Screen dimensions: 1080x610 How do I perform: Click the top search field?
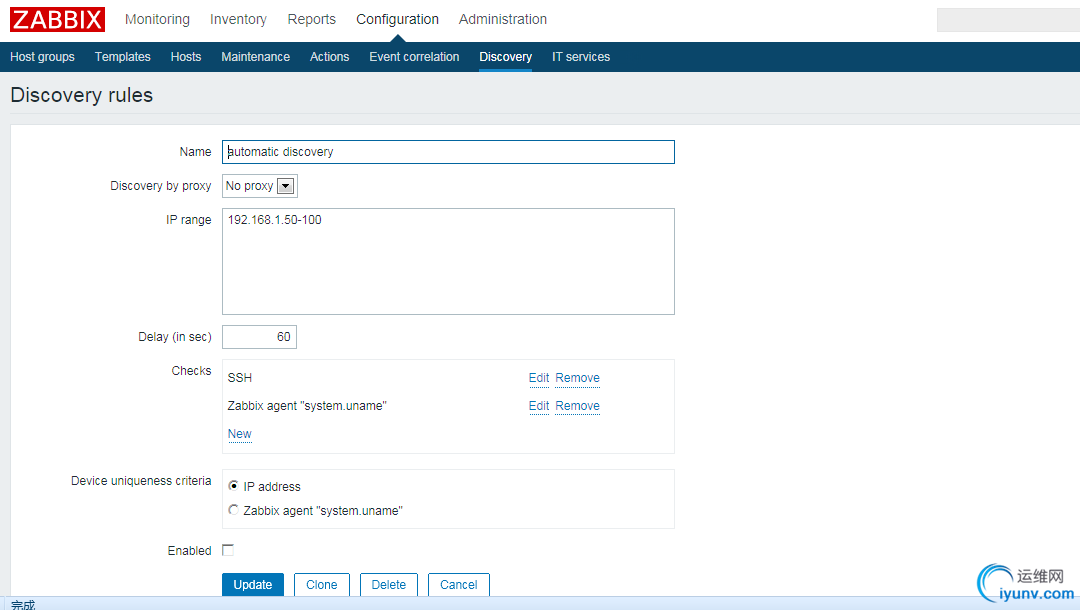pyautogui.click(x=1008, y=20)
